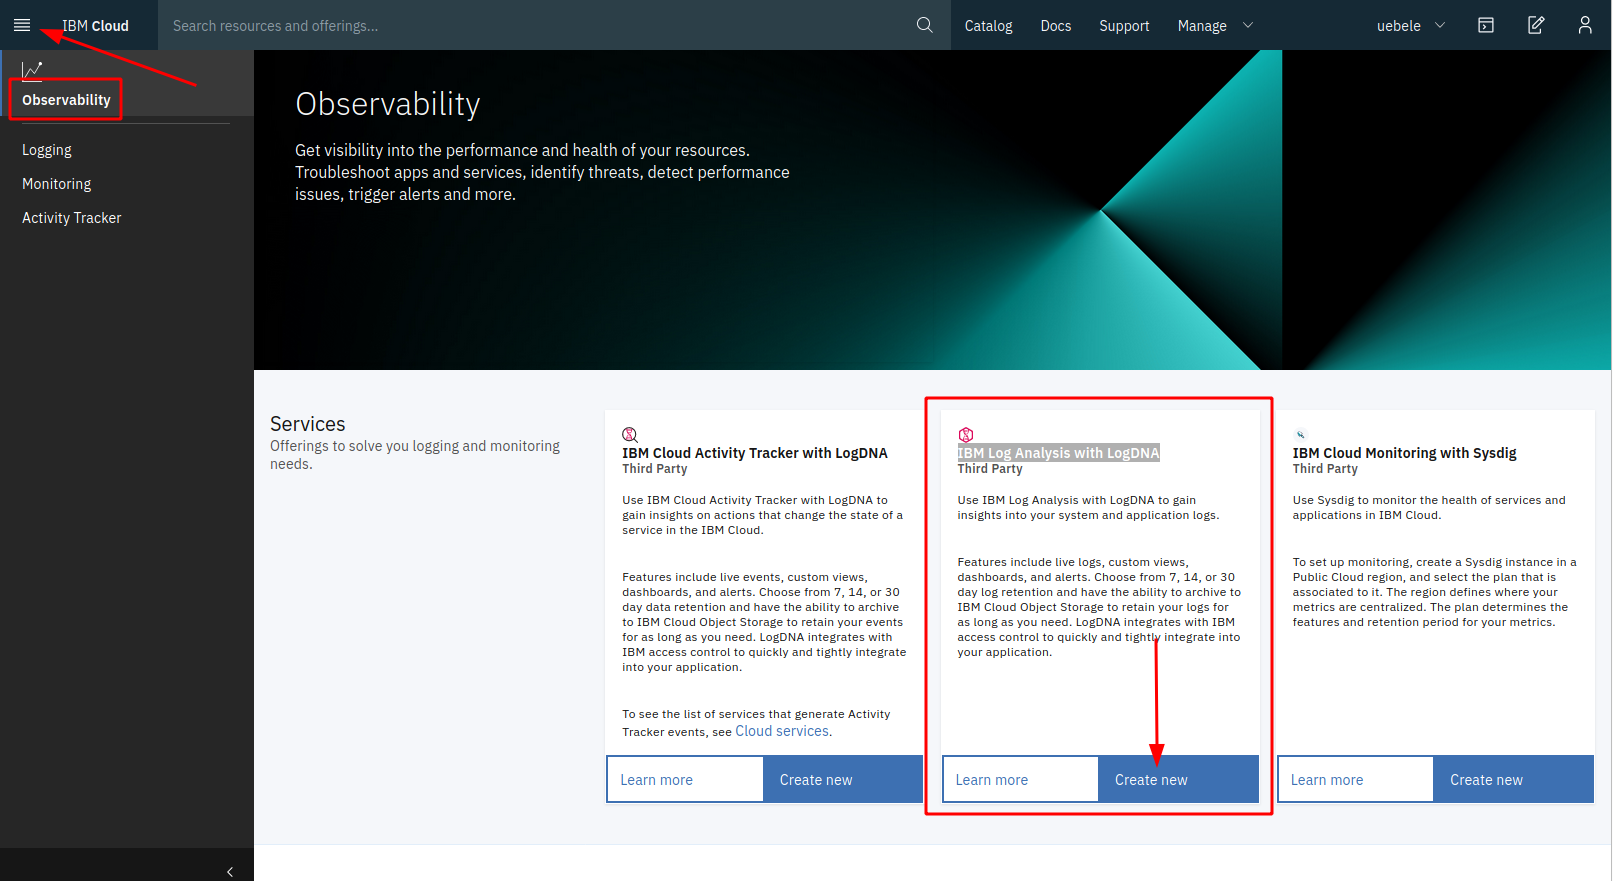Click the IBM Cloud Activity Tracker with LogDNA title
The width and height of the screenshot is (1613, 881).
coord(755,453)
